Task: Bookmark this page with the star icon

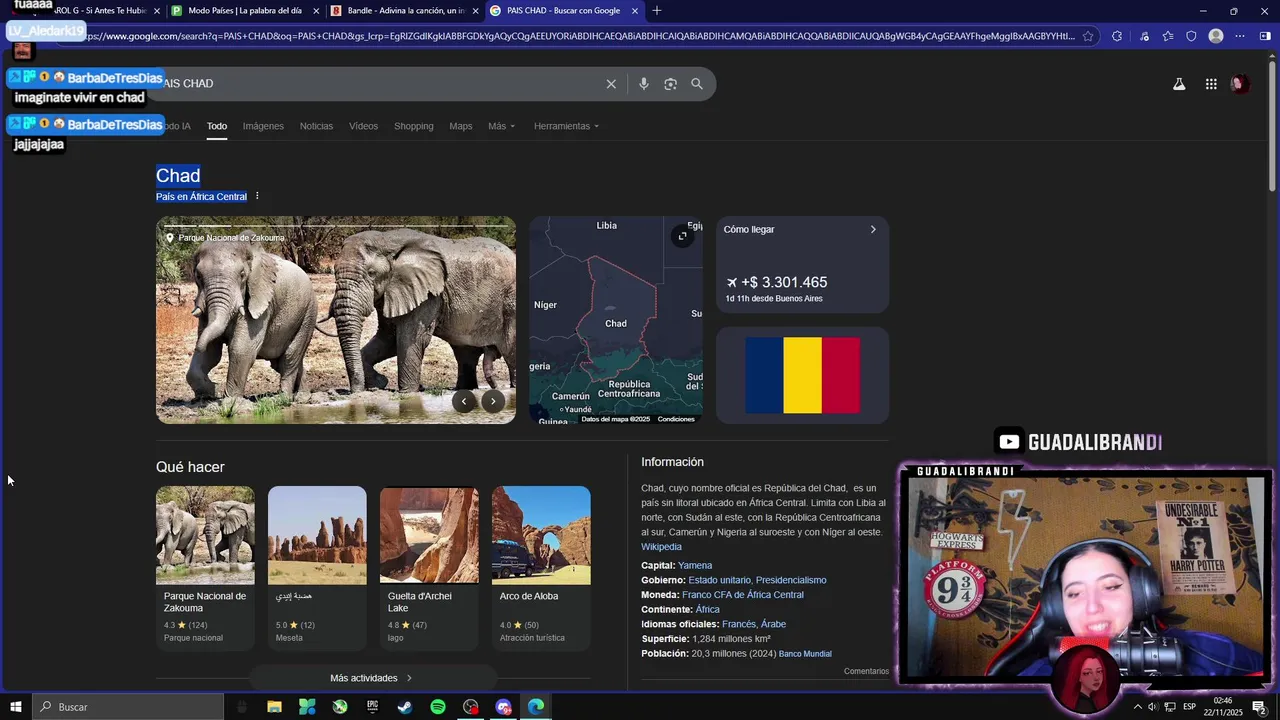Action: pyautogui.click(x=1088, y=36)
